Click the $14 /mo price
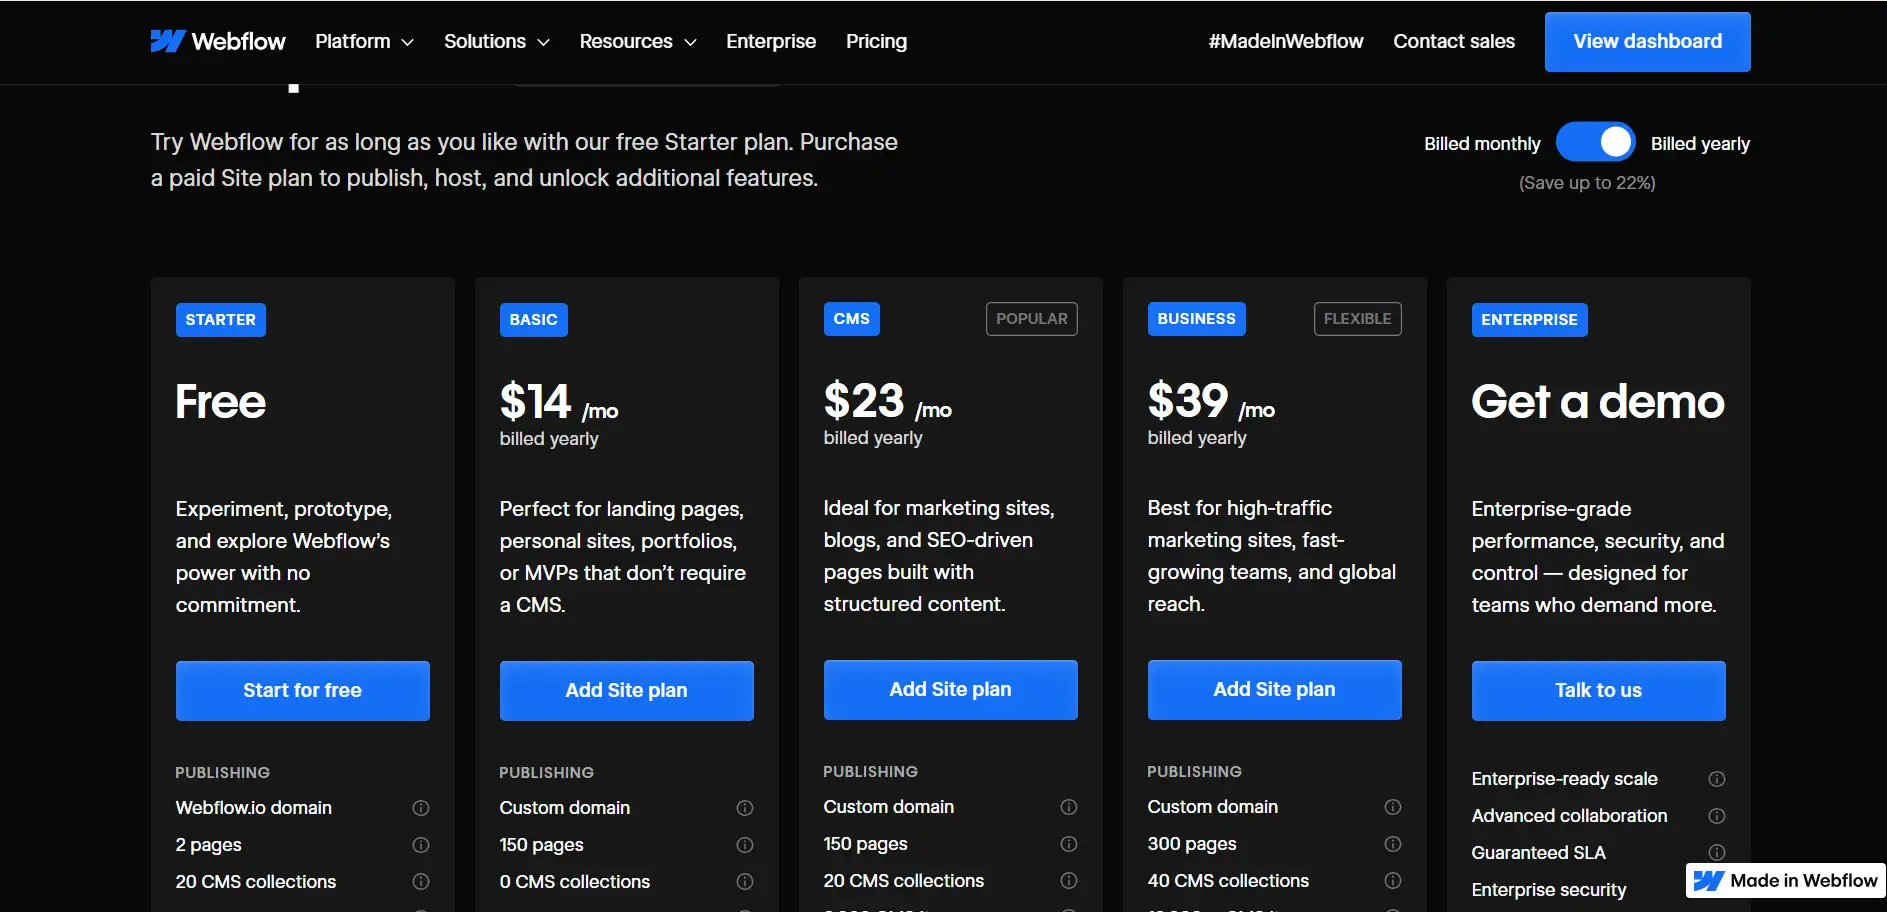The image size is (1887, 912). point(559,403)
